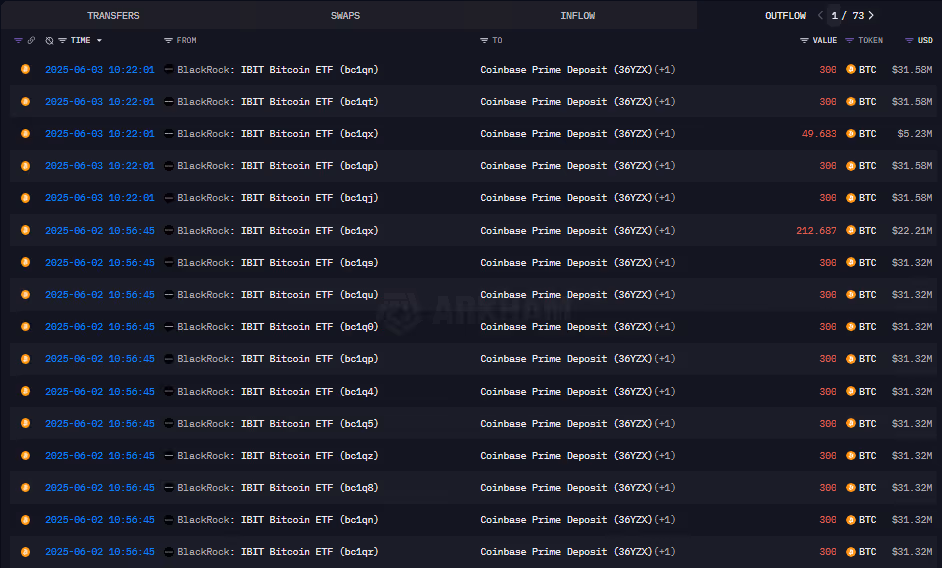Open the all-filters icon left of the link icon

point(18,40)
